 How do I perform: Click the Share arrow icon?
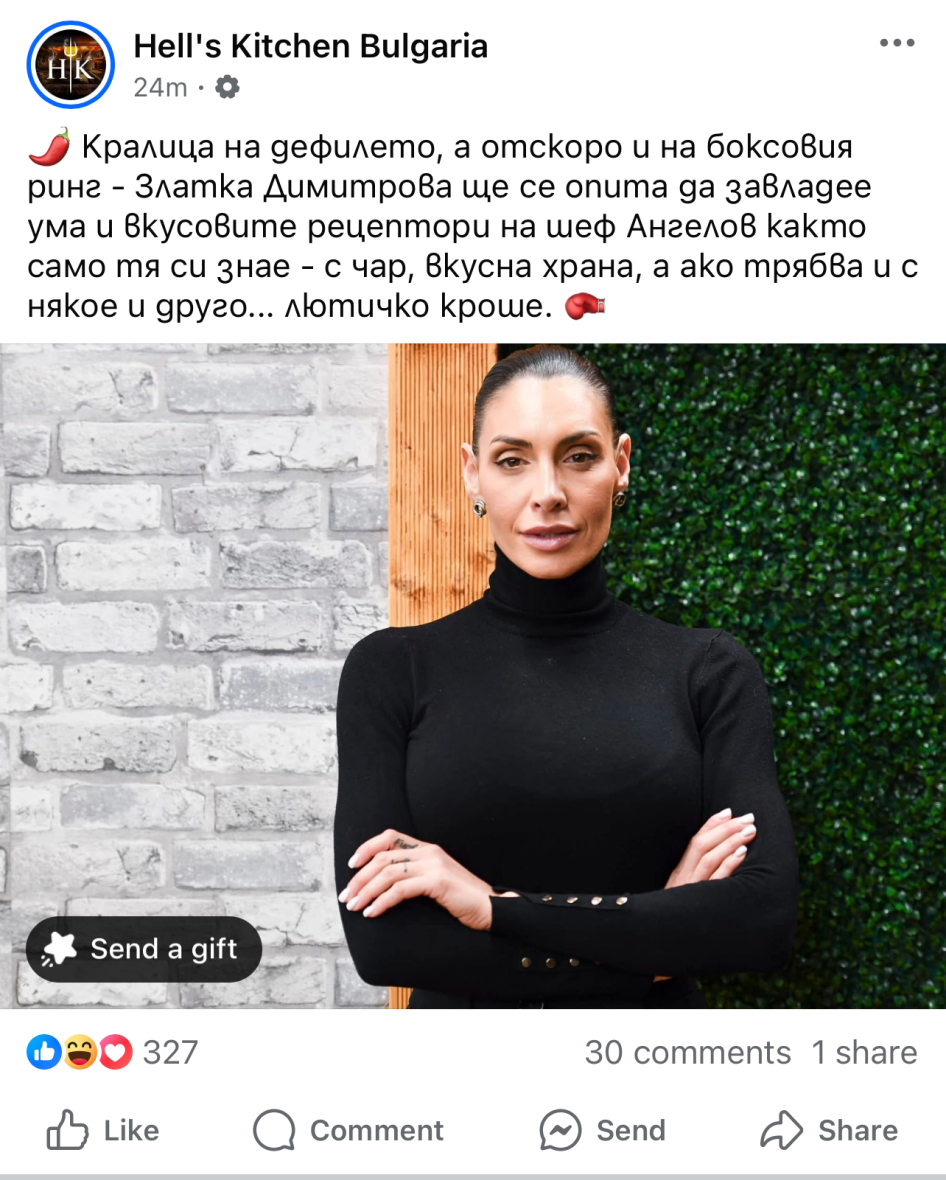click(781, 1130)
